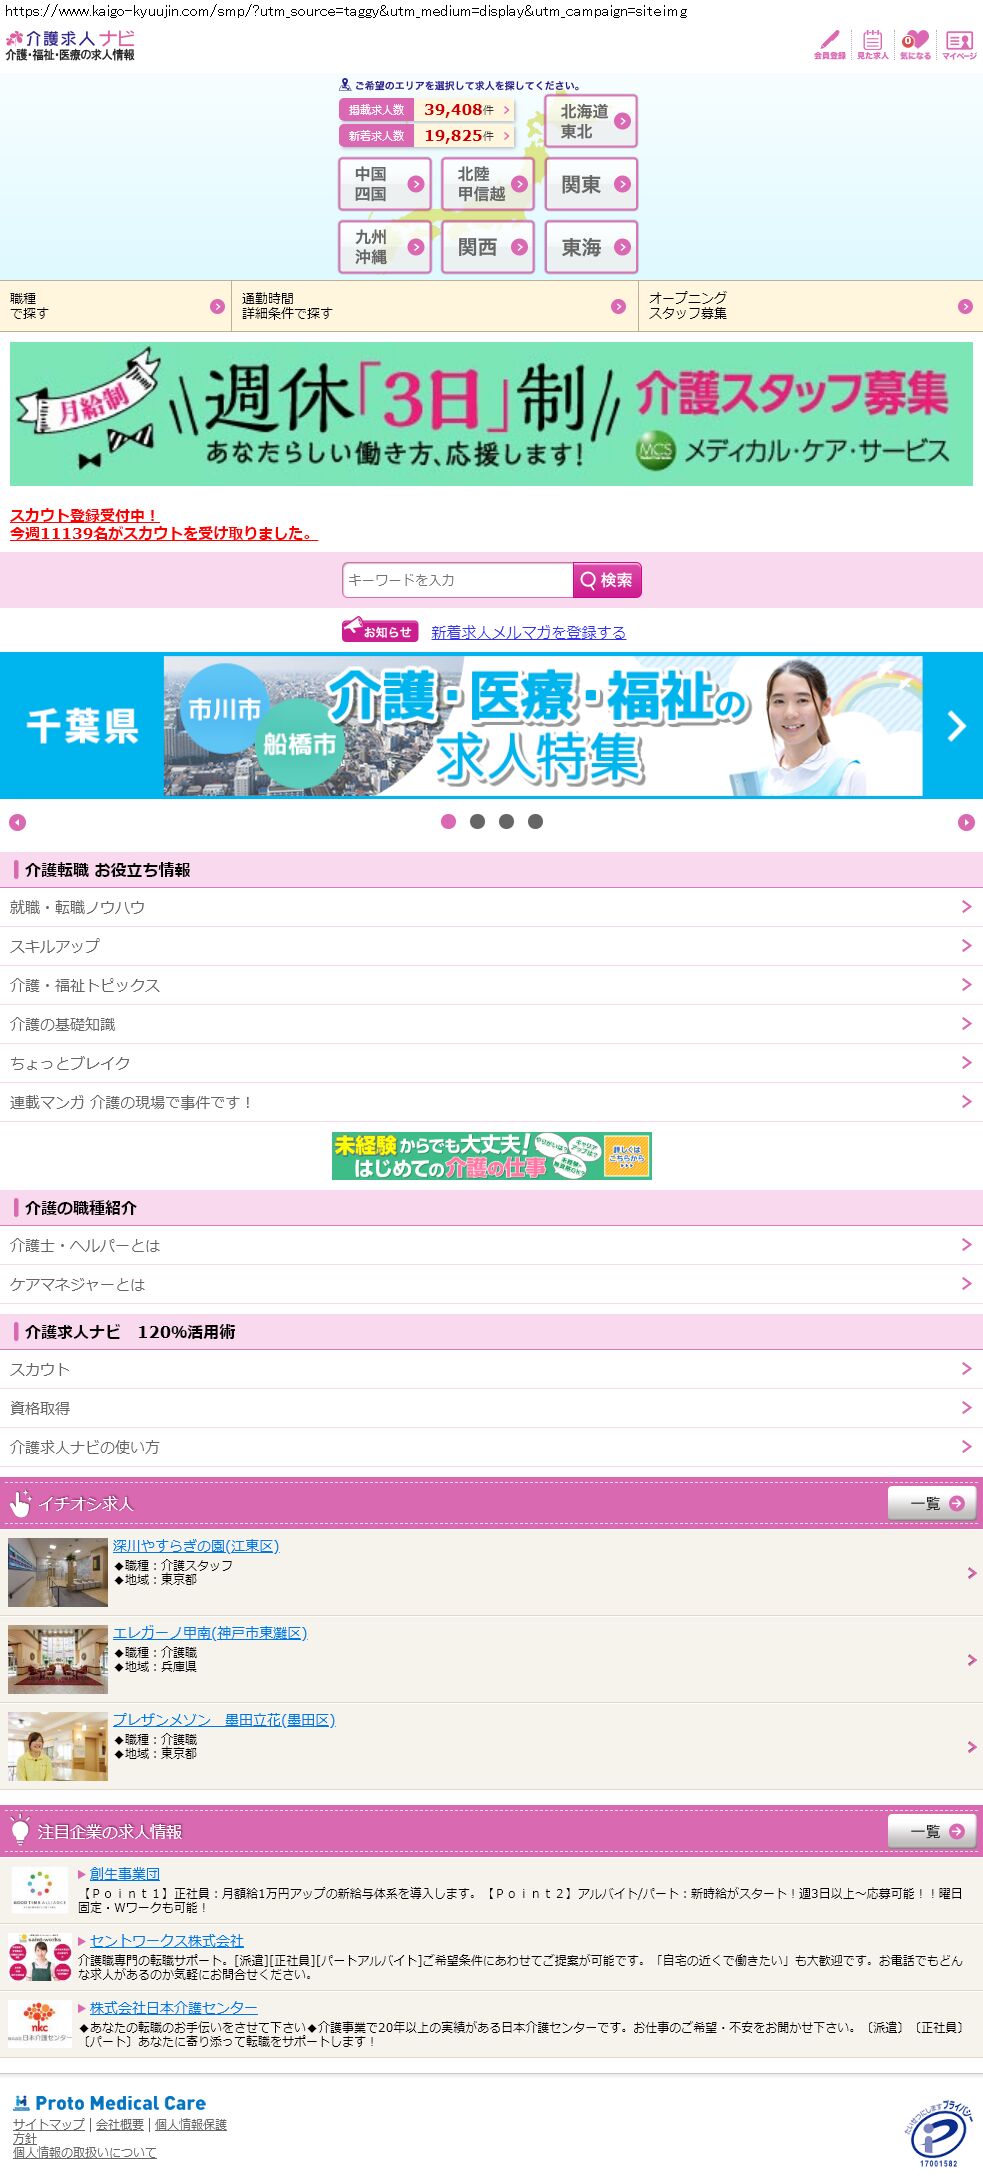Viewport: 983px width, 2182px height.
Task: Select the first carousel dot indicator
Action: (448, 822)
